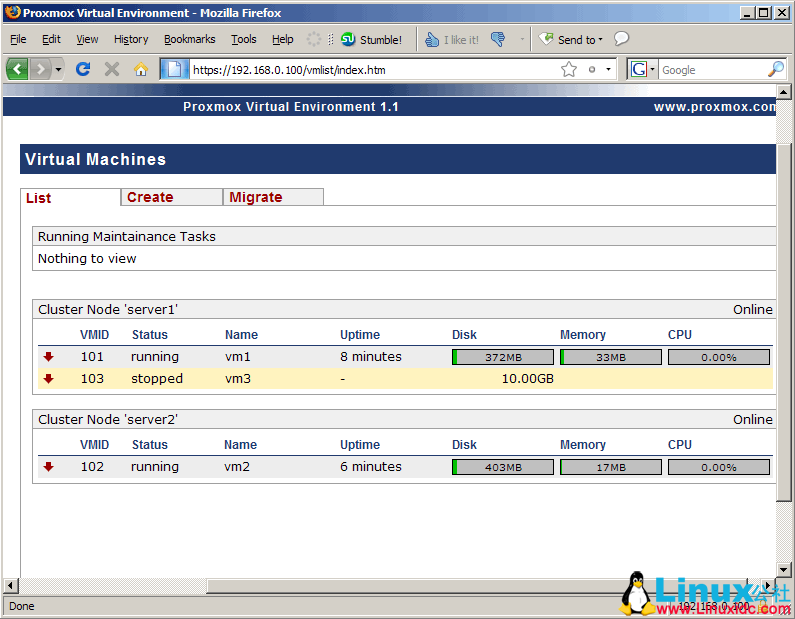Reload the page with the refresh icon
This screenshot has width=795, height=619.
(x=83, y=69)
